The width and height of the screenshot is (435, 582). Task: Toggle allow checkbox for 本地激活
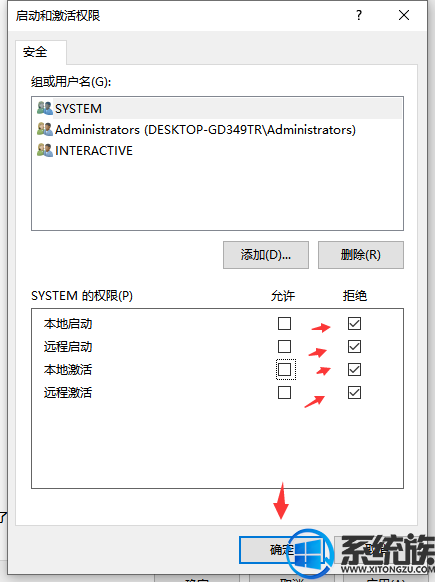coord(284,370)
